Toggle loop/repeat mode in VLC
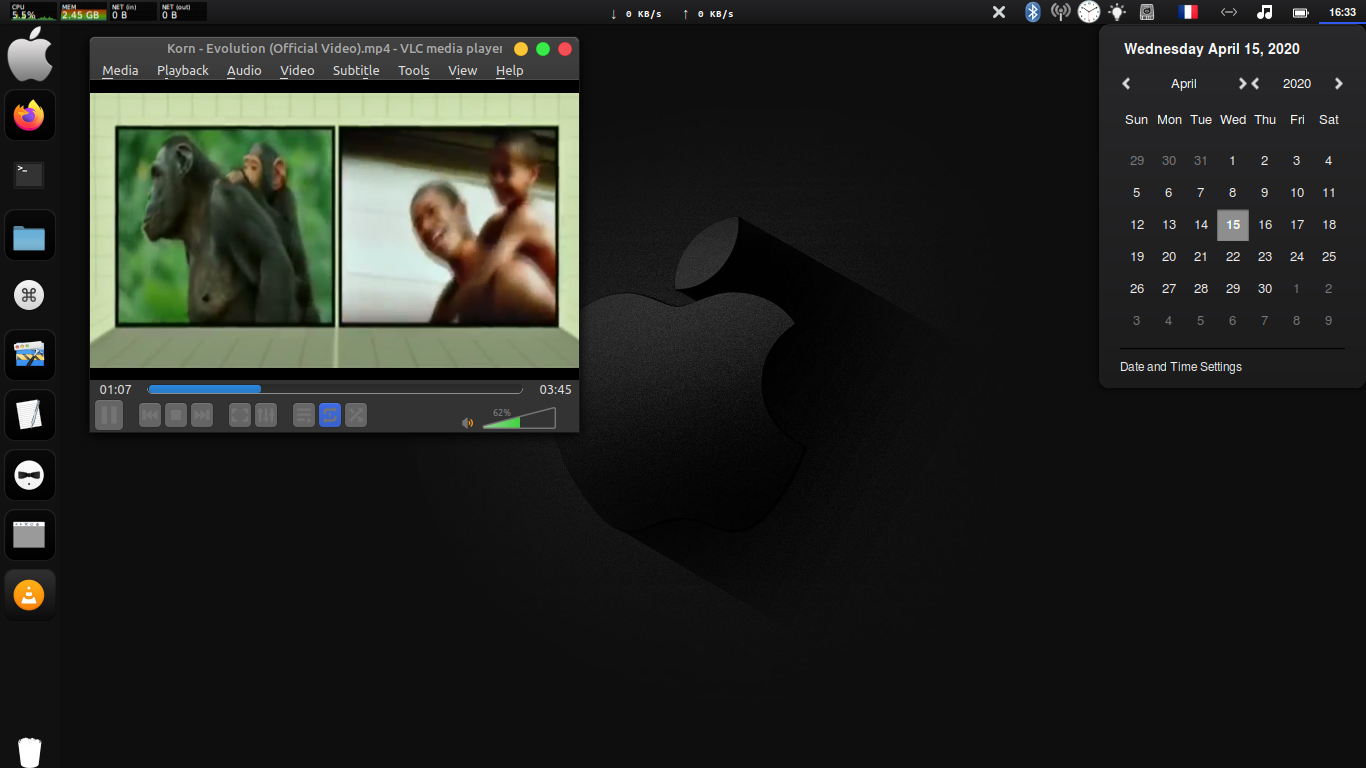The image size is (1366, 768). tap(330, 415)
